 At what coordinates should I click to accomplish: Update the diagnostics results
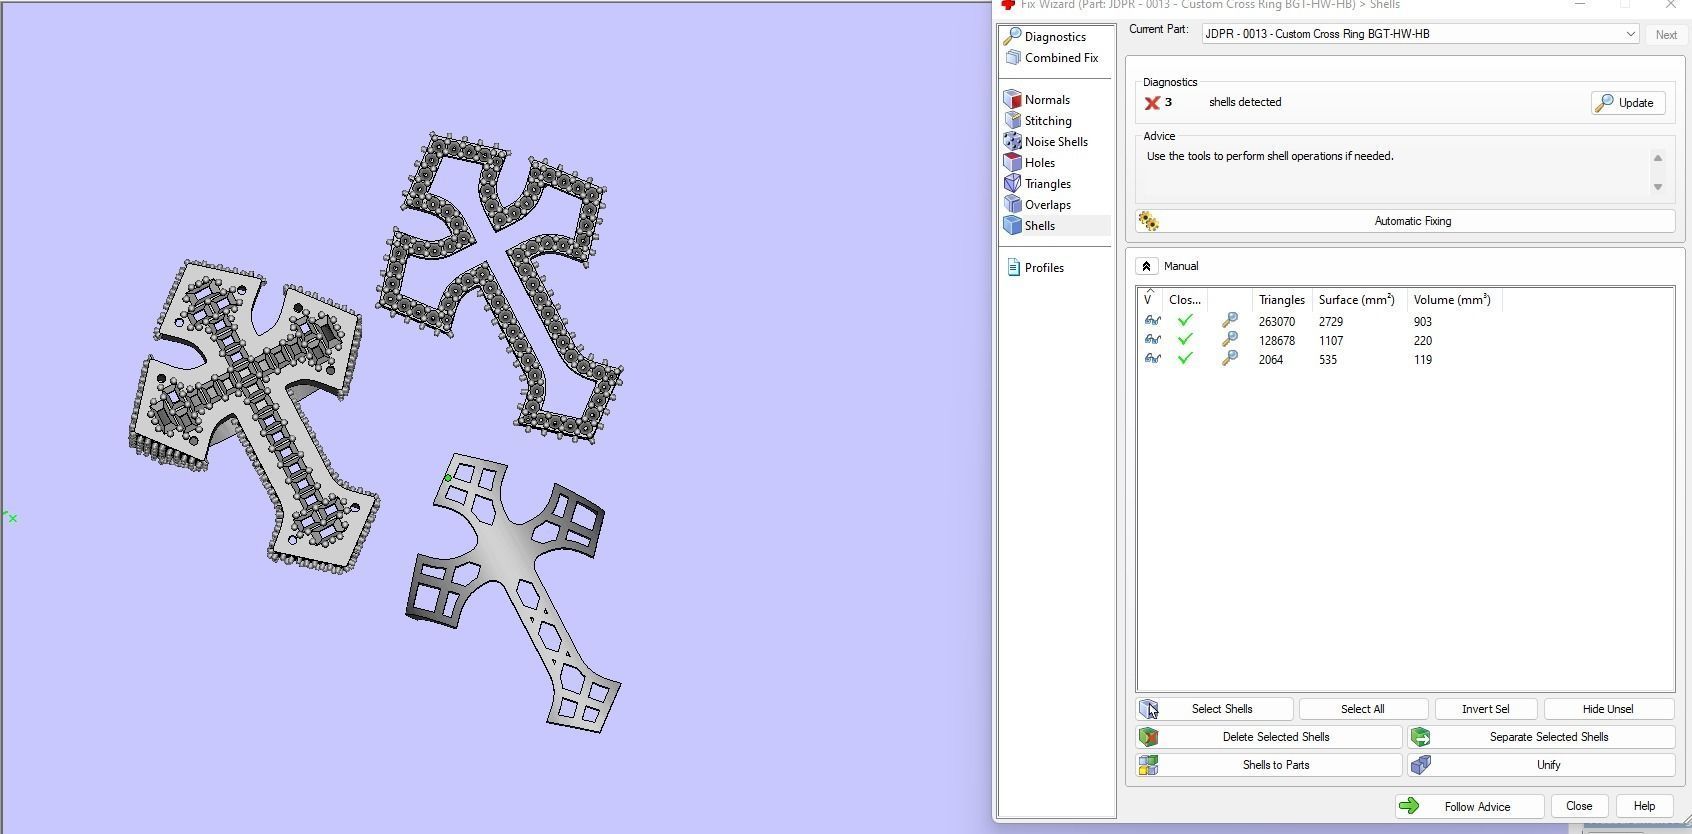(1628, 103)
